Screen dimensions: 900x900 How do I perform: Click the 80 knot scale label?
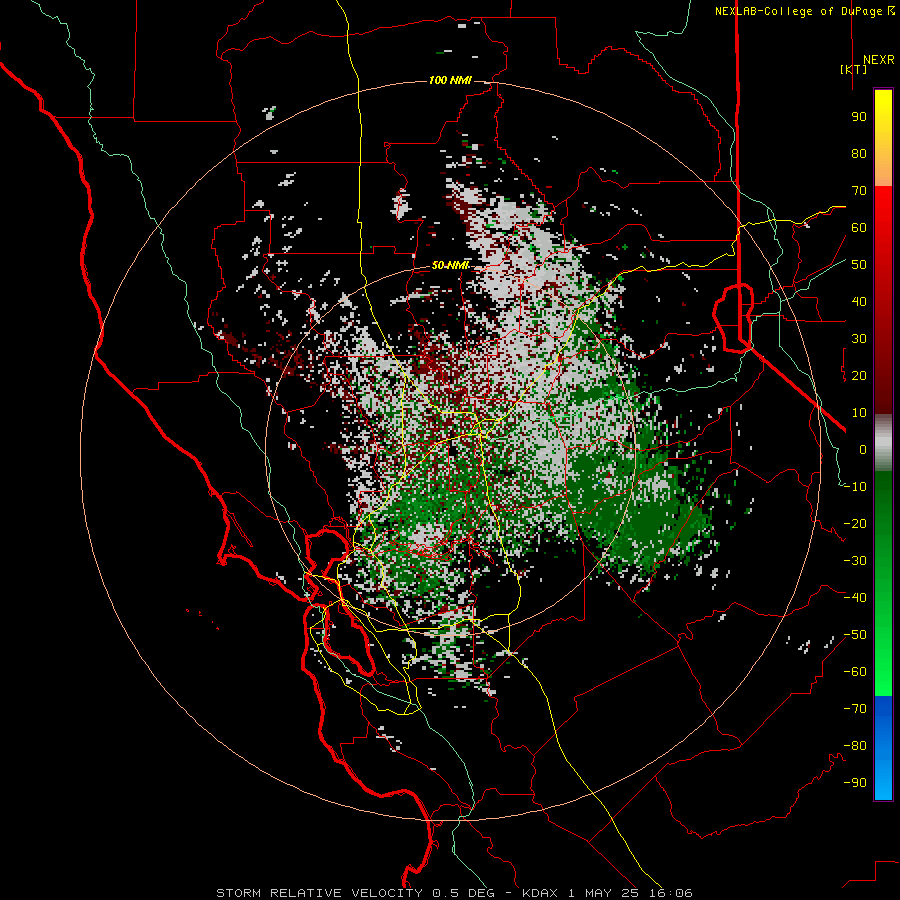(x=859, y=154)
